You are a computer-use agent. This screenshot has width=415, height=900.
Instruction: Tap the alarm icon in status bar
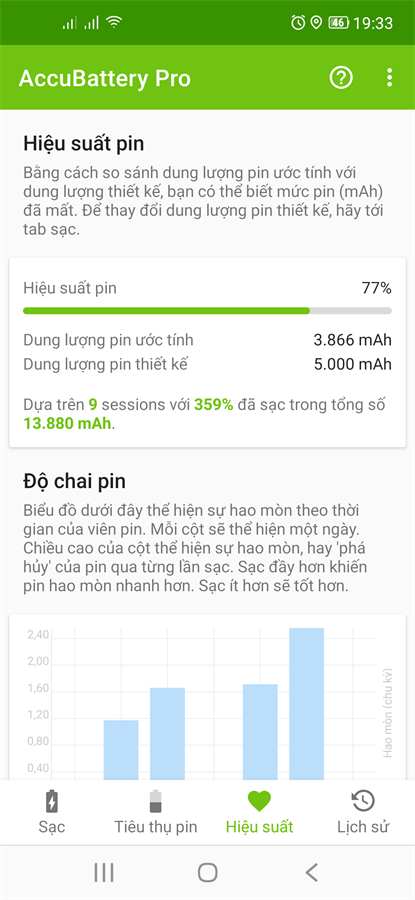(x=298, y=22)
